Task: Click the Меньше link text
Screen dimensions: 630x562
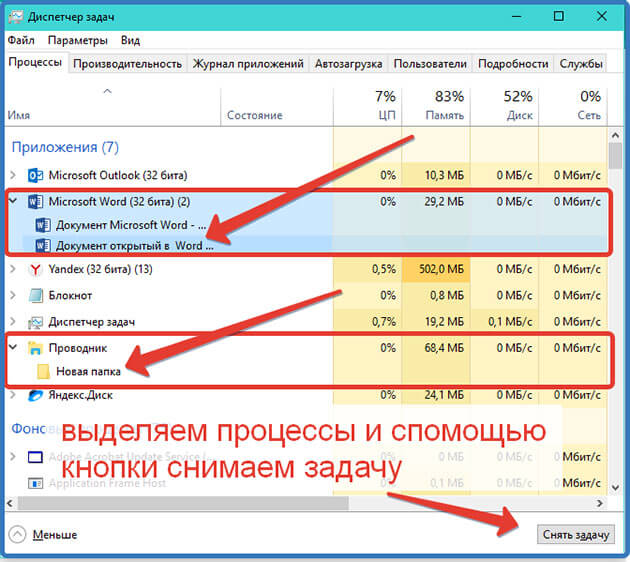Action: click(55, 535)
